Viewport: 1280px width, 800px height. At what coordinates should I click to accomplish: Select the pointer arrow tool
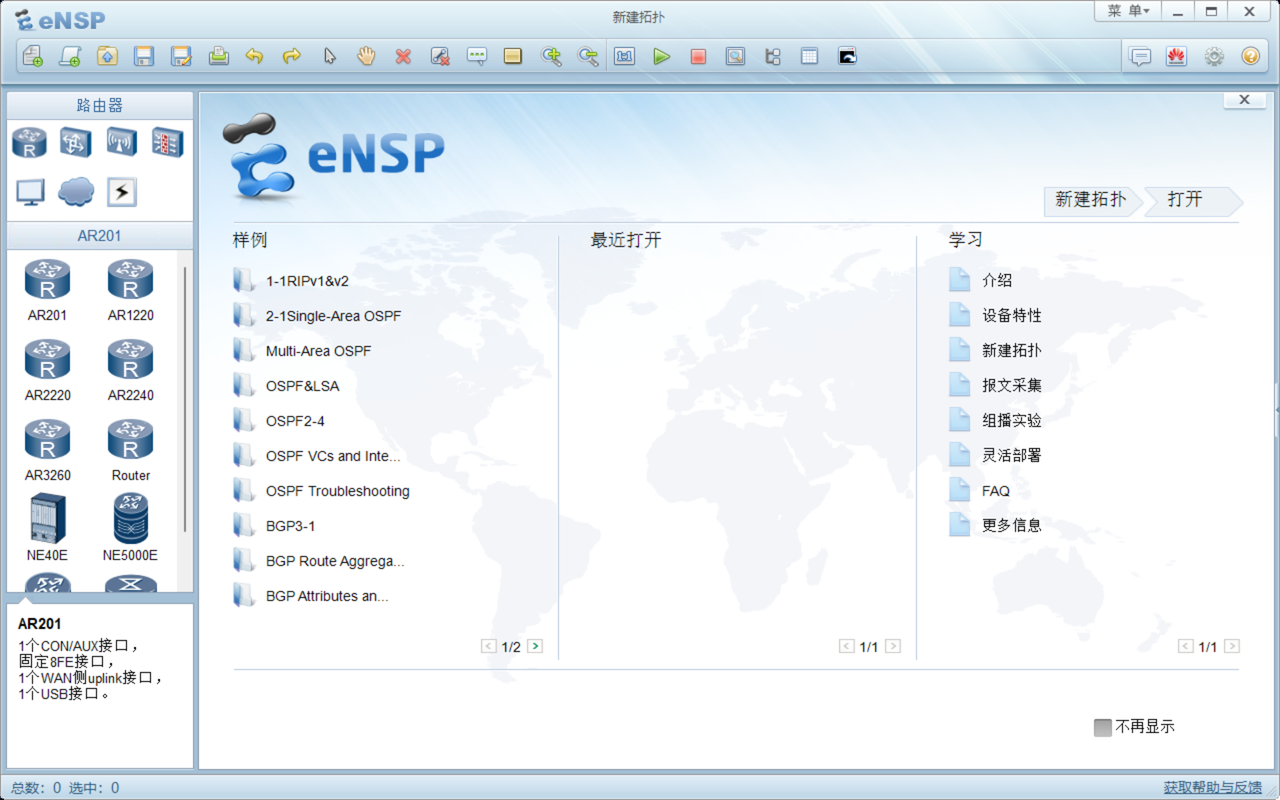[x=329, y=56]
